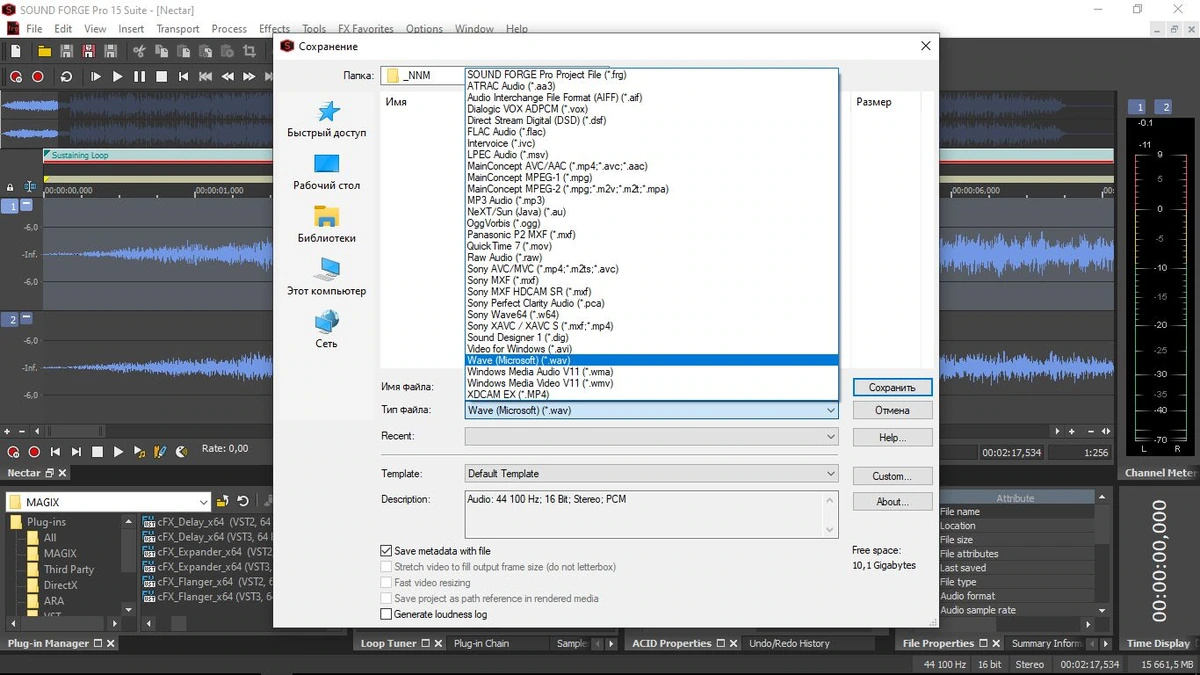Click the Copy toolbar icon
This screenshot has height=675, width=1200.
pyautogui.click(x=160, y=50)
